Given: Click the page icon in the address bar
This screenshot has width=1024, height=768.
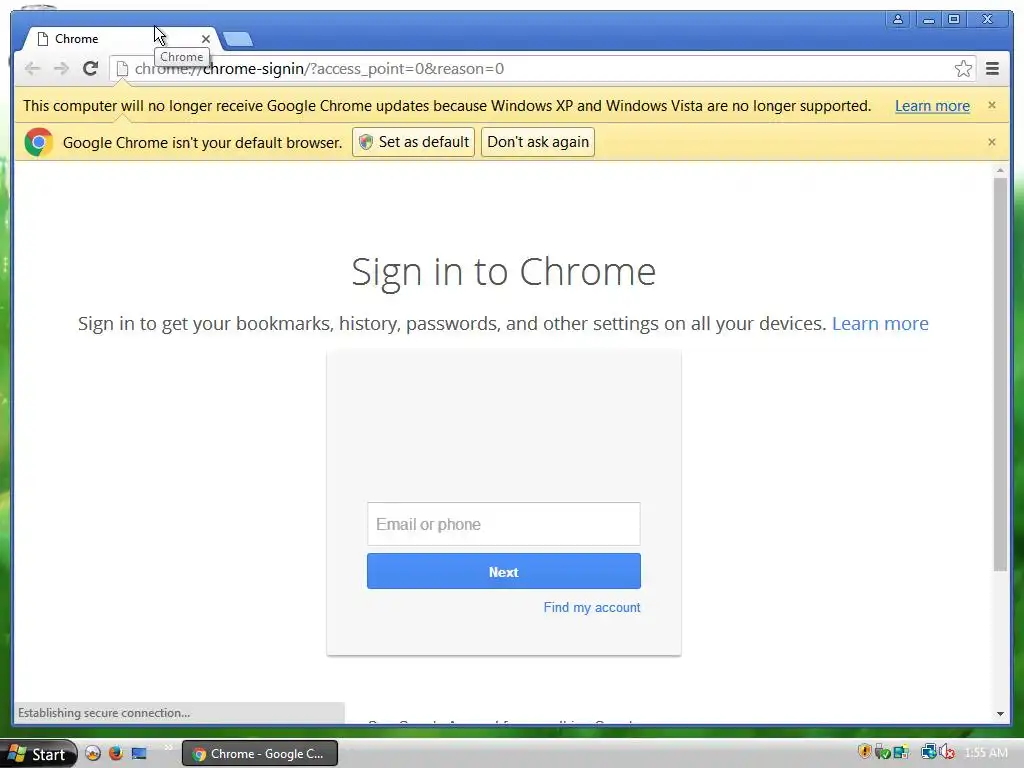Looking at the screenshot, I should click(x=122, y=69).
